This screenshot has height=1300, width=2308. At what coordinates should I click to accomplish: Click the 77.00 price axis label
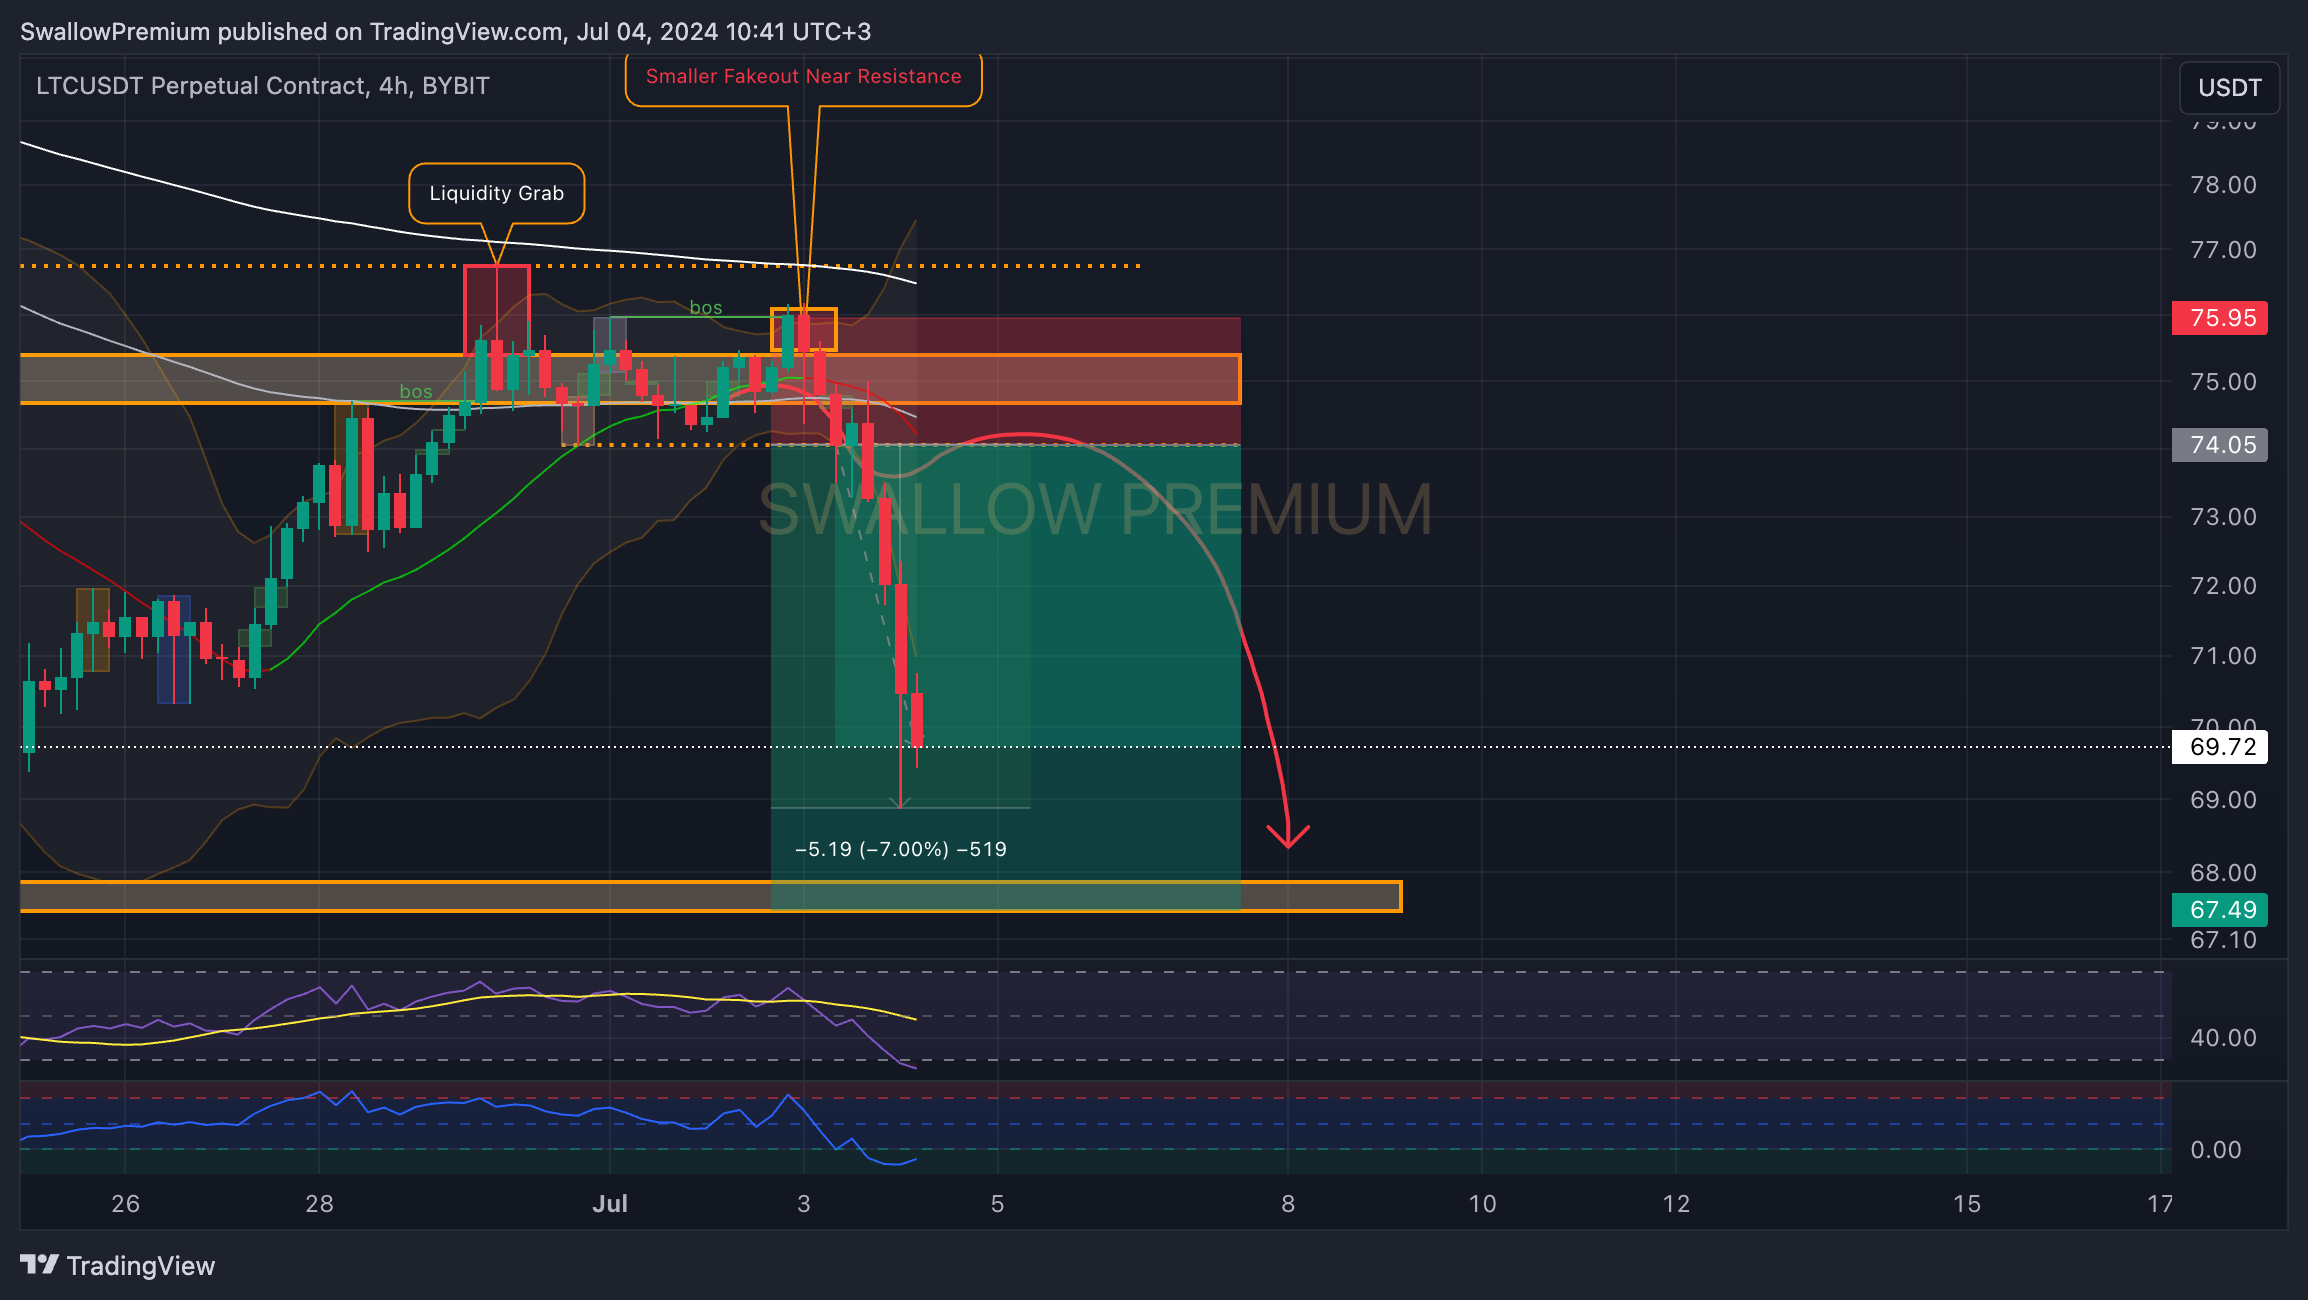[2223, 250]
